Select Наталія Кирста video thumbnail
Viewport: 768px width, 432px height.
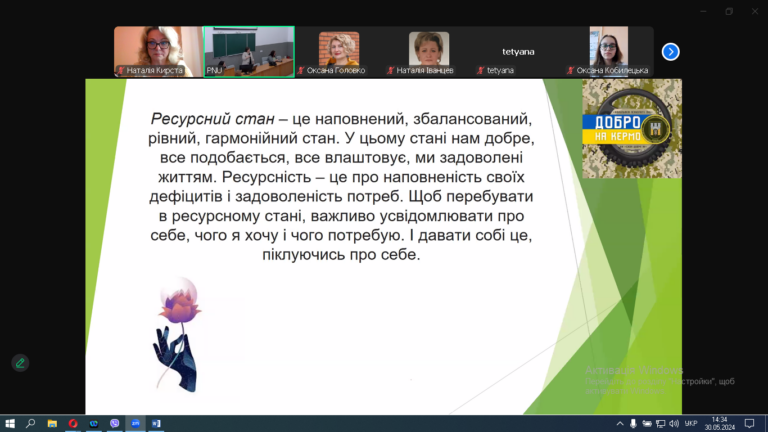tap(158, 51)
